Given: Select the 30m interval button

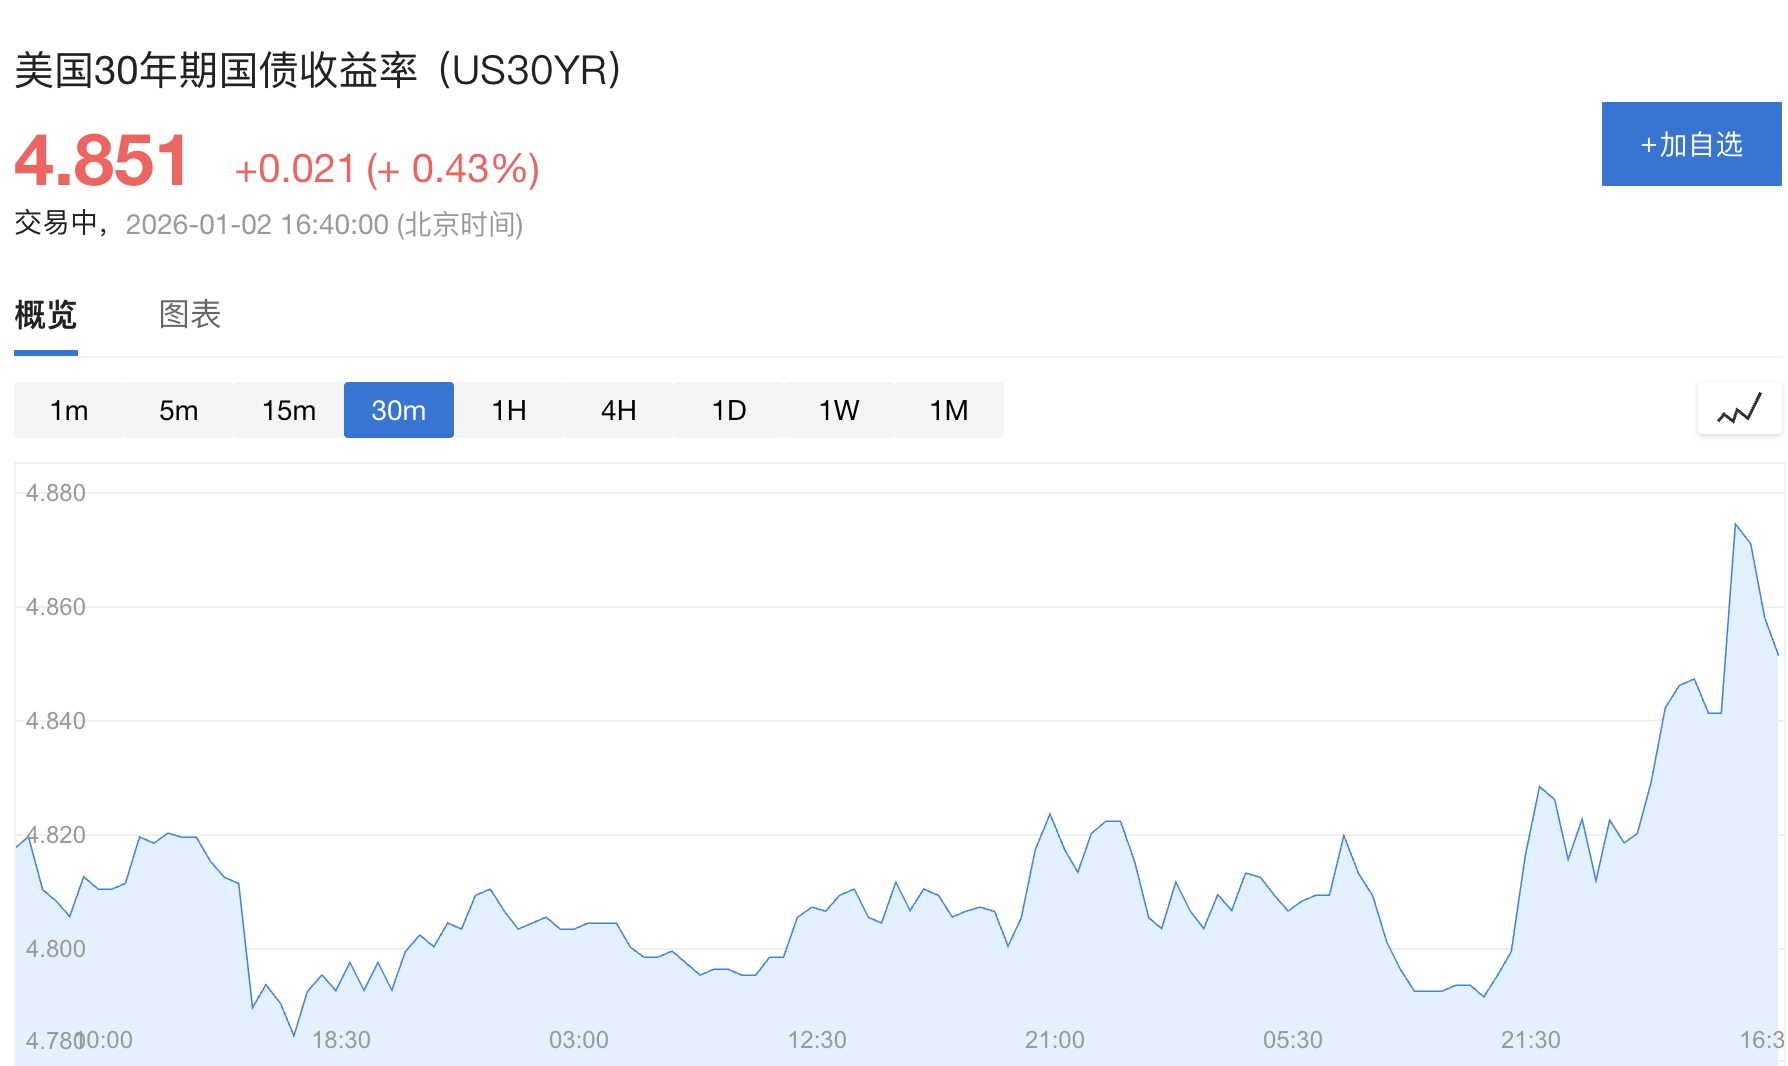Looking at the screenshot, I should tap(399, 410).
